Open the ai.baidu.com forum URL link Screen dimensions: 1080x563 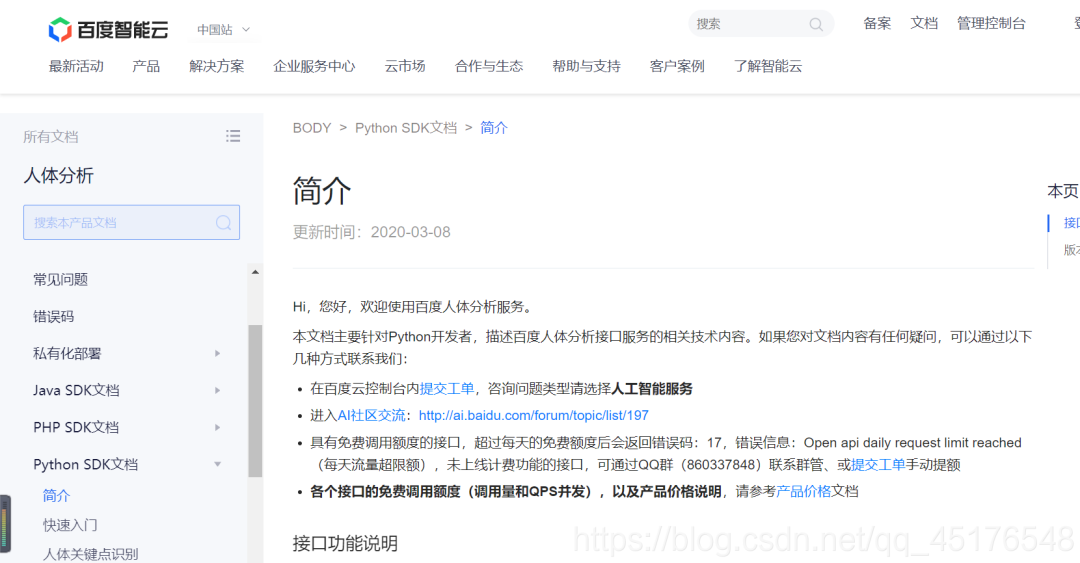coord(534,416)
